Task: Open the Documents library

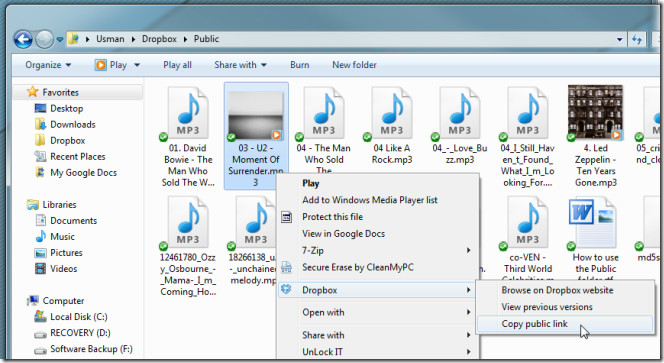Action: click(73, 221)
